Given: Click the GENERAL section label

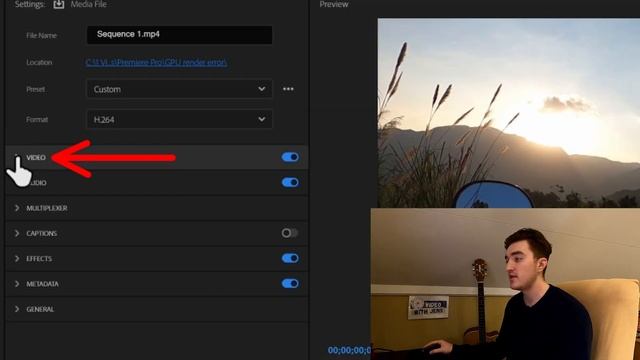Looking at the screenshot, I should coord(40,309).
